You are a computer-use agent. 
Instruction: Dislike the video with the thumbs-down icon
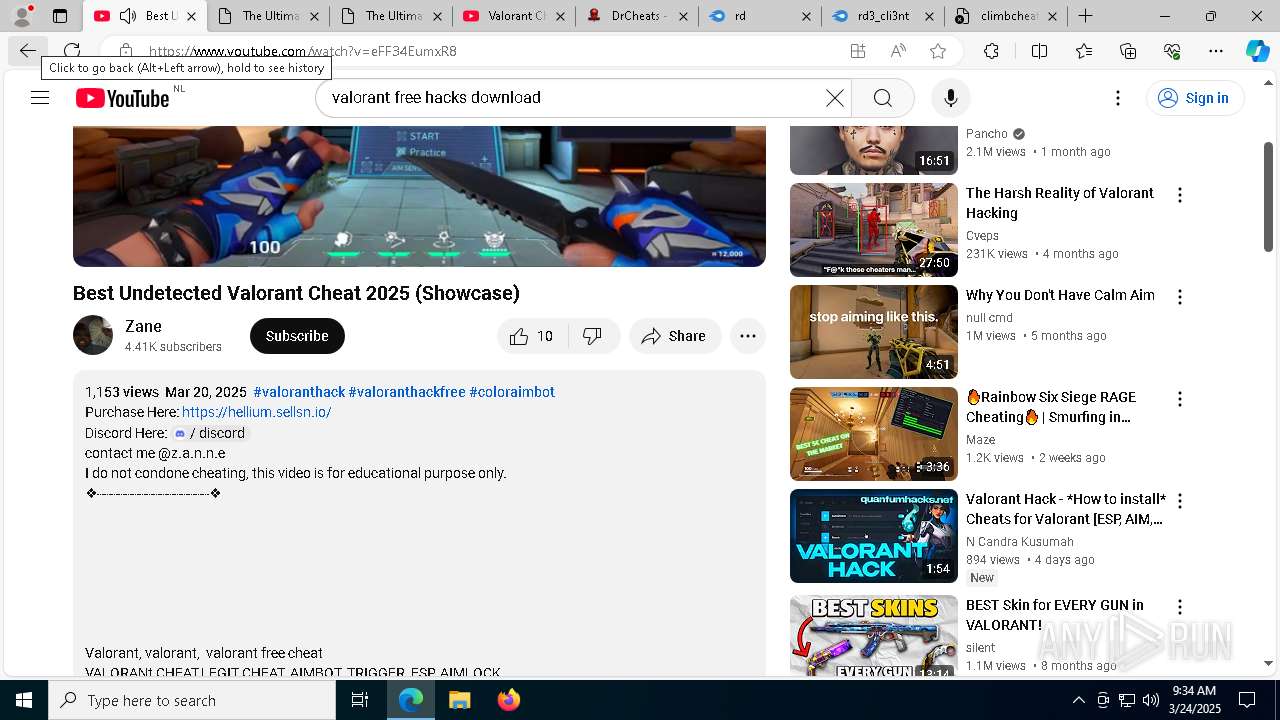[x=593, y=336]
